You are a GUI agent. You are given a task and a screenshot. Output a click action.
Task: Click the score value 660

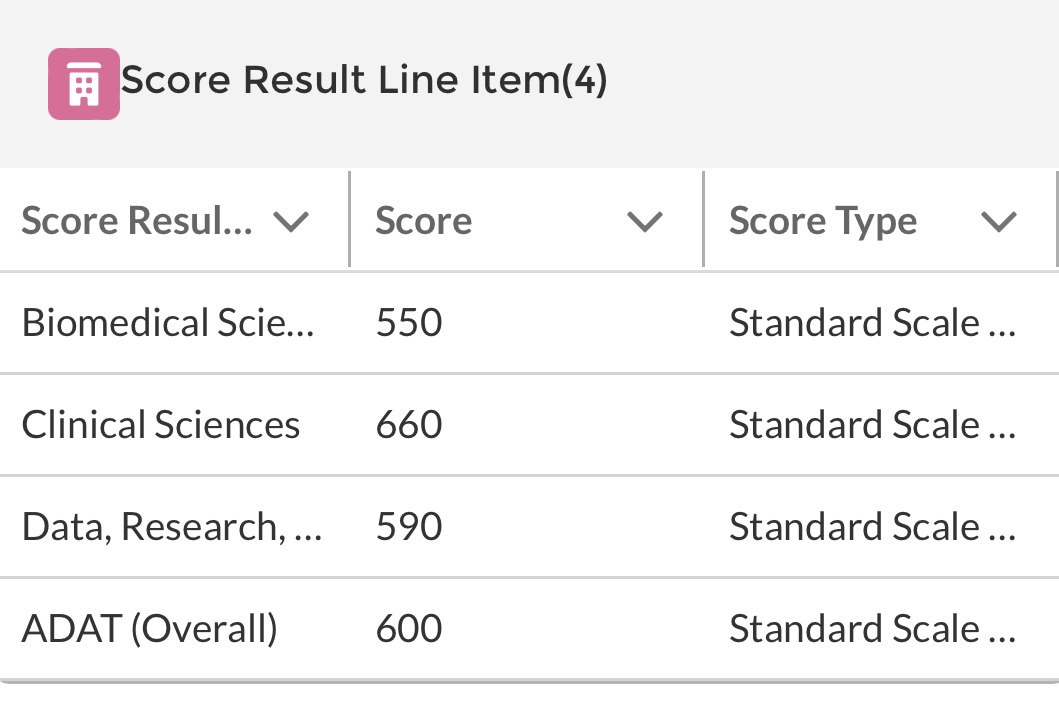409,425
